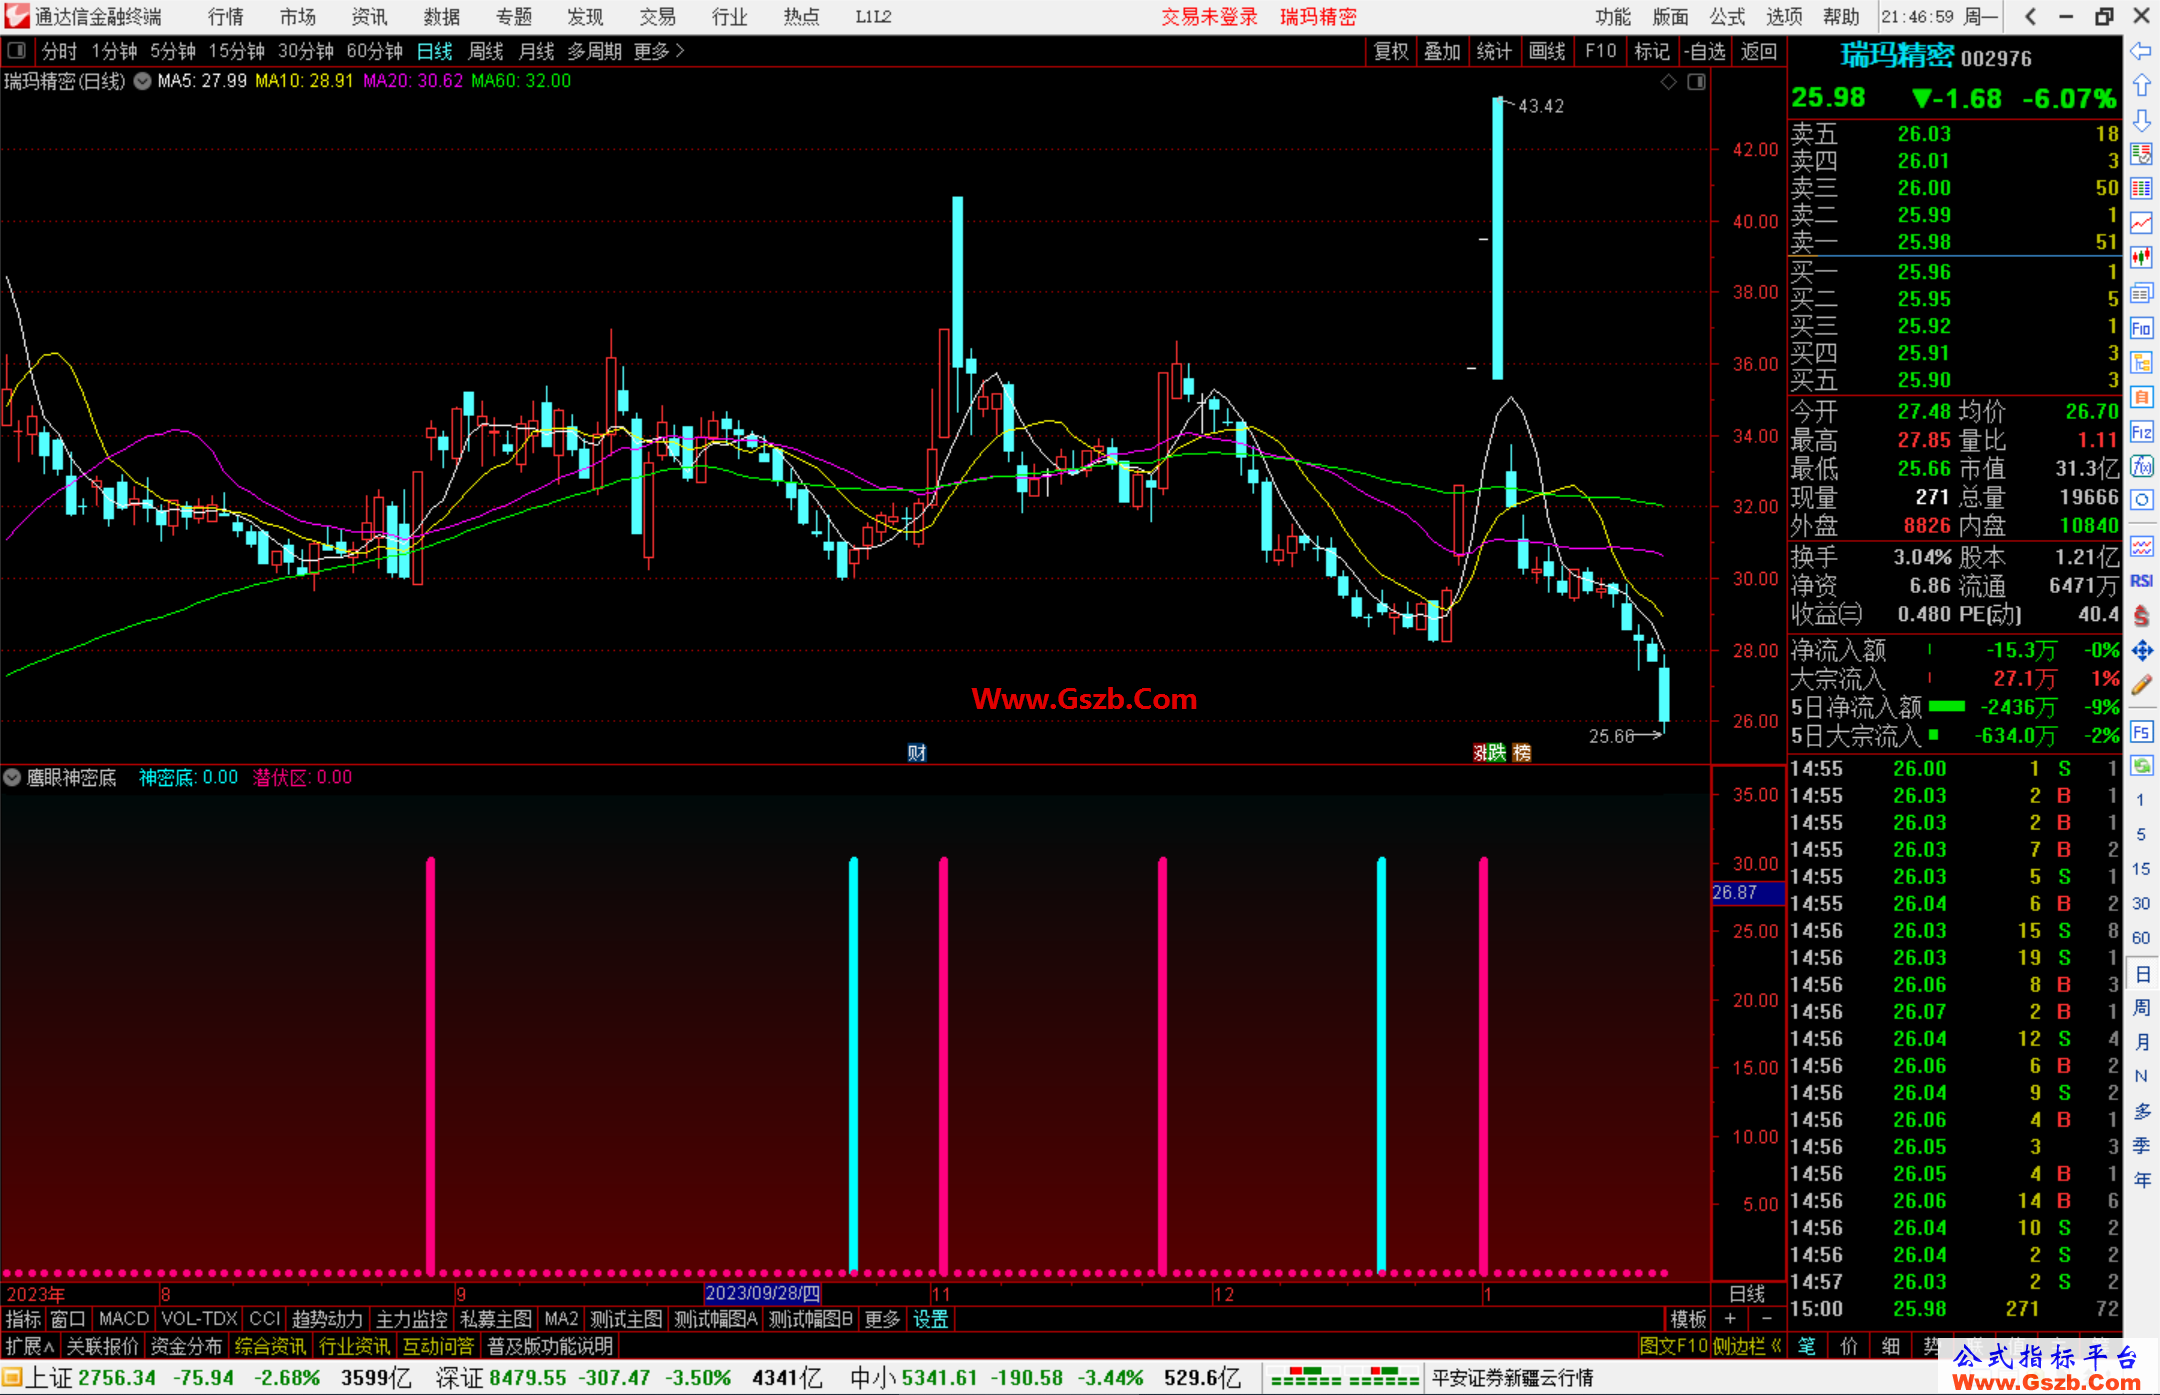Click the FS icon in right sidebar

tap(2141, 732)
